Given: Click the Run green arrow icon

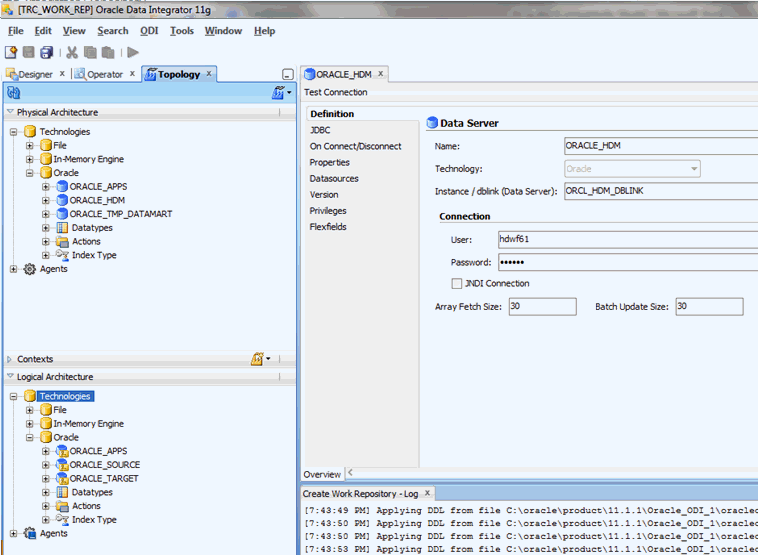Looking at the screenshot, I should (133, 52).
